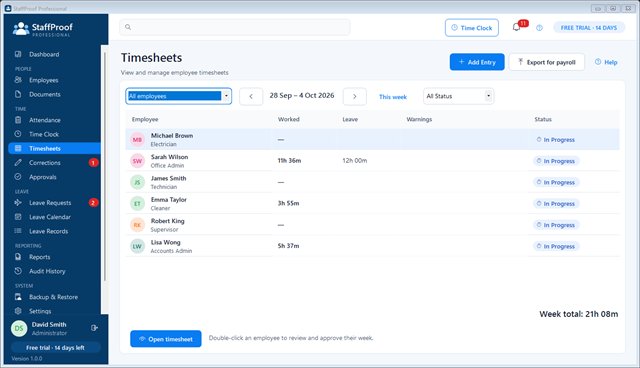Image resolution: width=640 pixels, height=368 pixels.
Task: Open Backup & Restore
Action: (x=54, y=297)
